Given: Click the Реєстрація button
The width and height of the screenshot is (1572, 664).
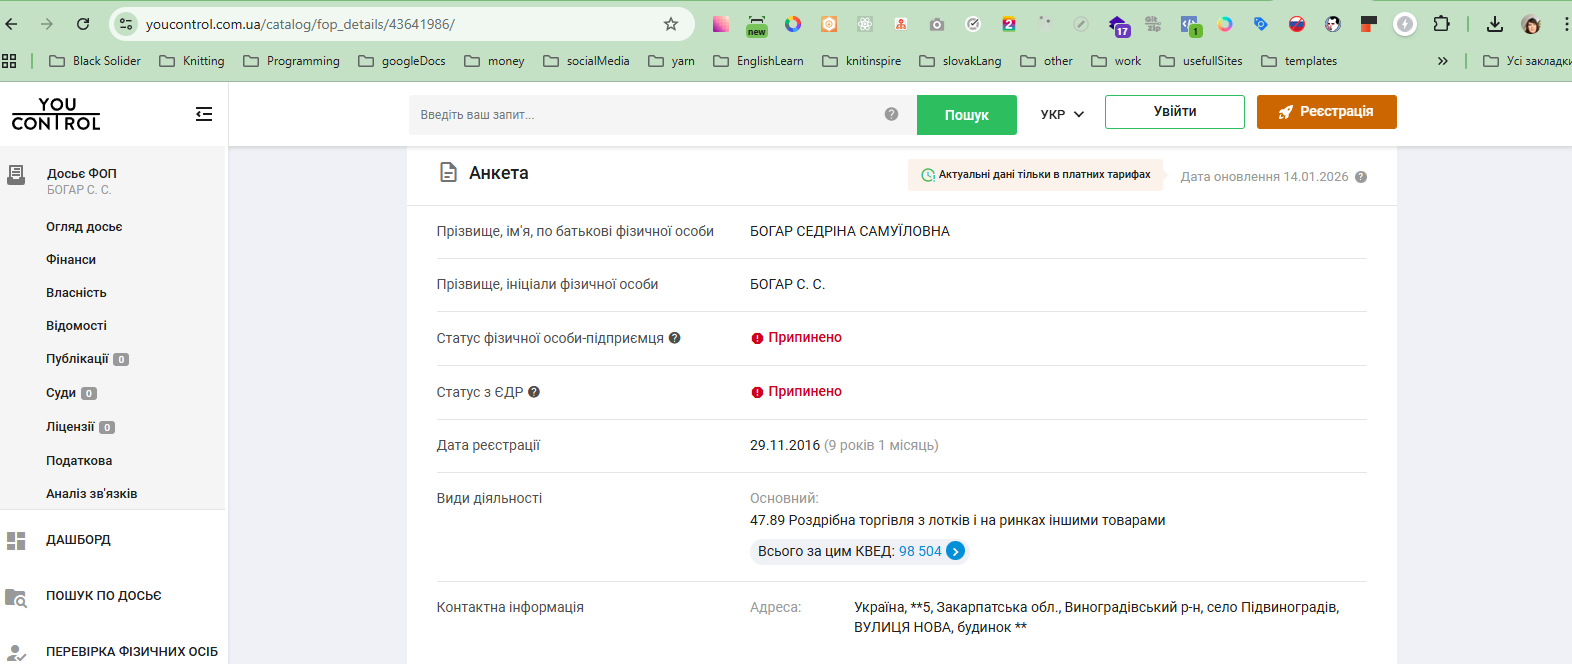Looking at the screenshot, I should (x=1326, y=112).
